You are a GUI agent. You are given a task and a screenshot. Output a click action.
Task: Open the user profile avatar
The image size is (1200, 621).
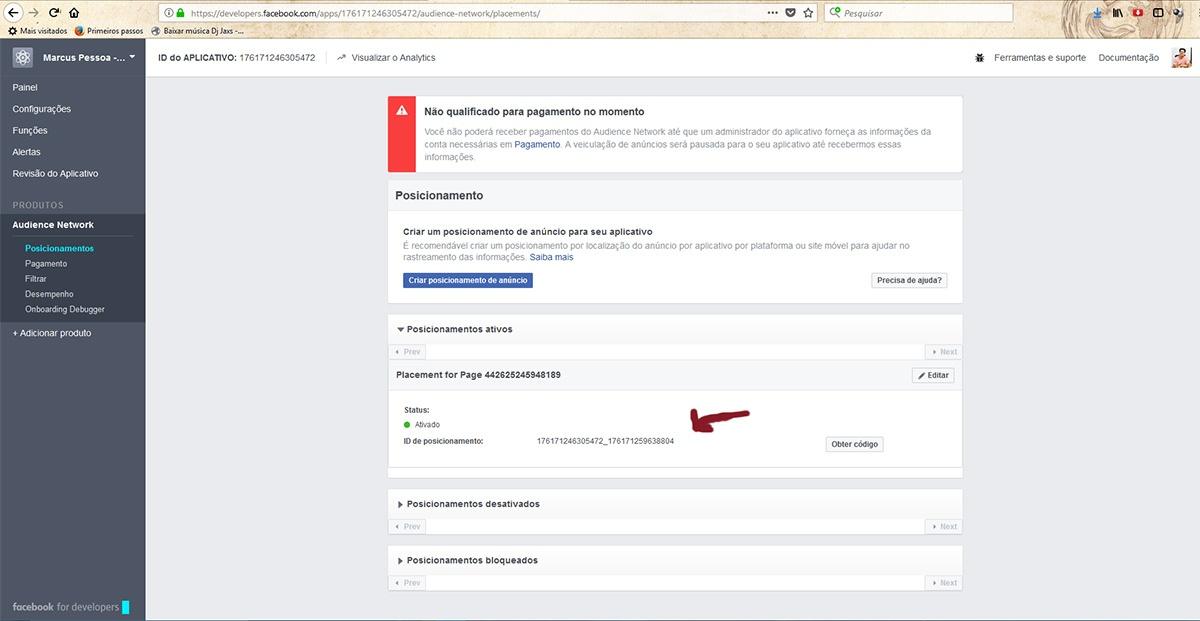1181,57
